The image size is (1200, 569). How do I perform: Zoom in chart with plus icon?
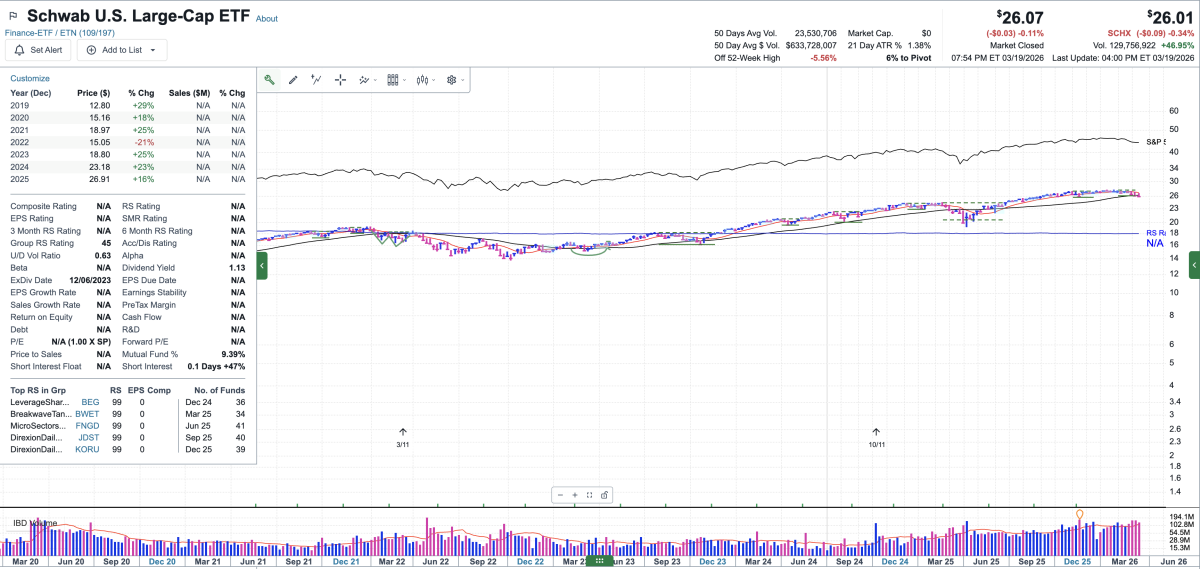click(x=575, y=495)
